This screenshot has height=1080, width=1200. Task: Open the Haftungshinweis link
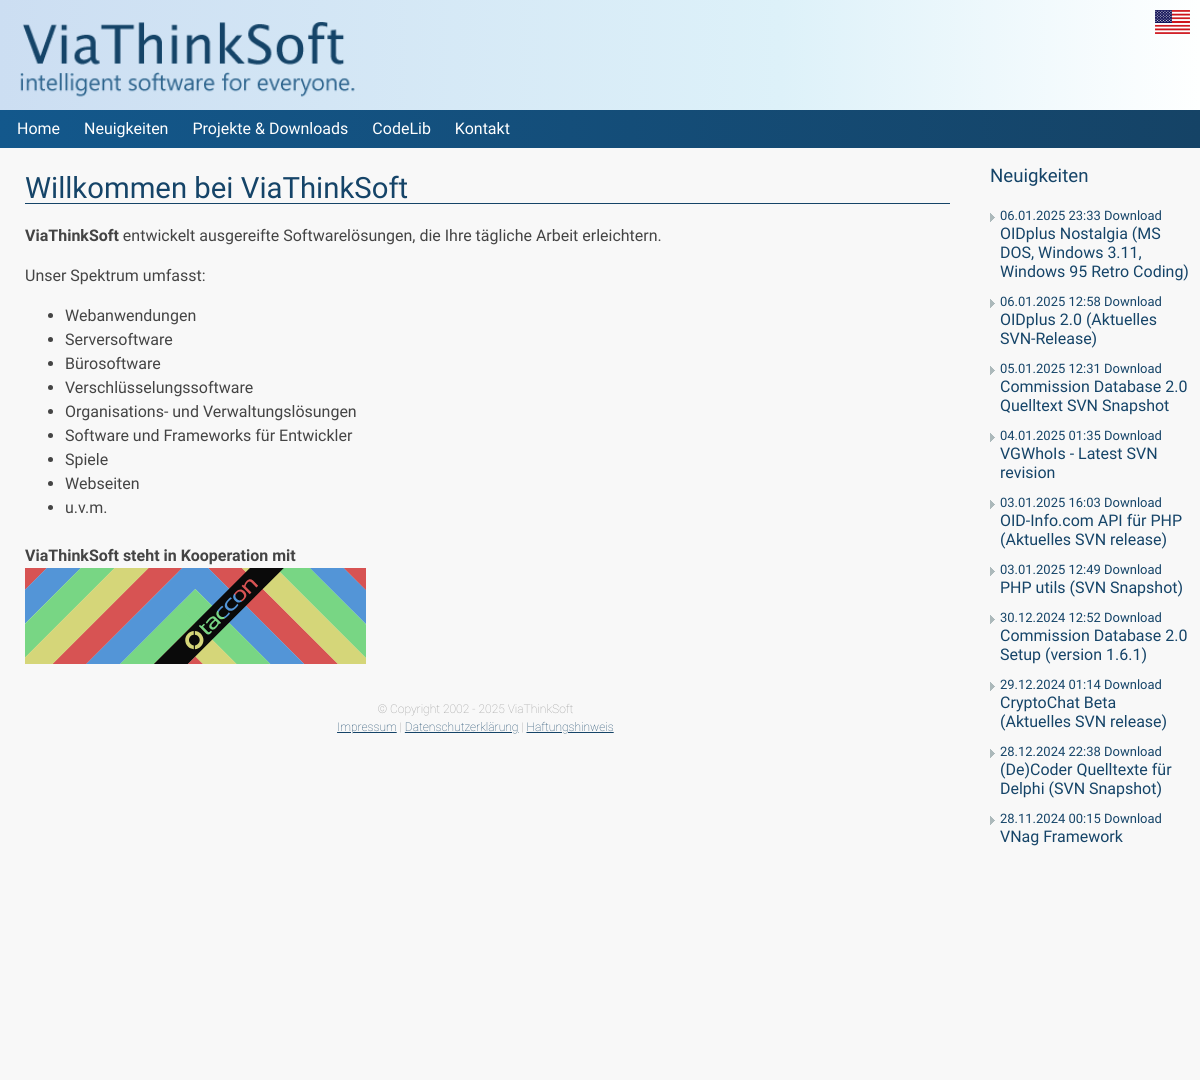click(570, 727)
